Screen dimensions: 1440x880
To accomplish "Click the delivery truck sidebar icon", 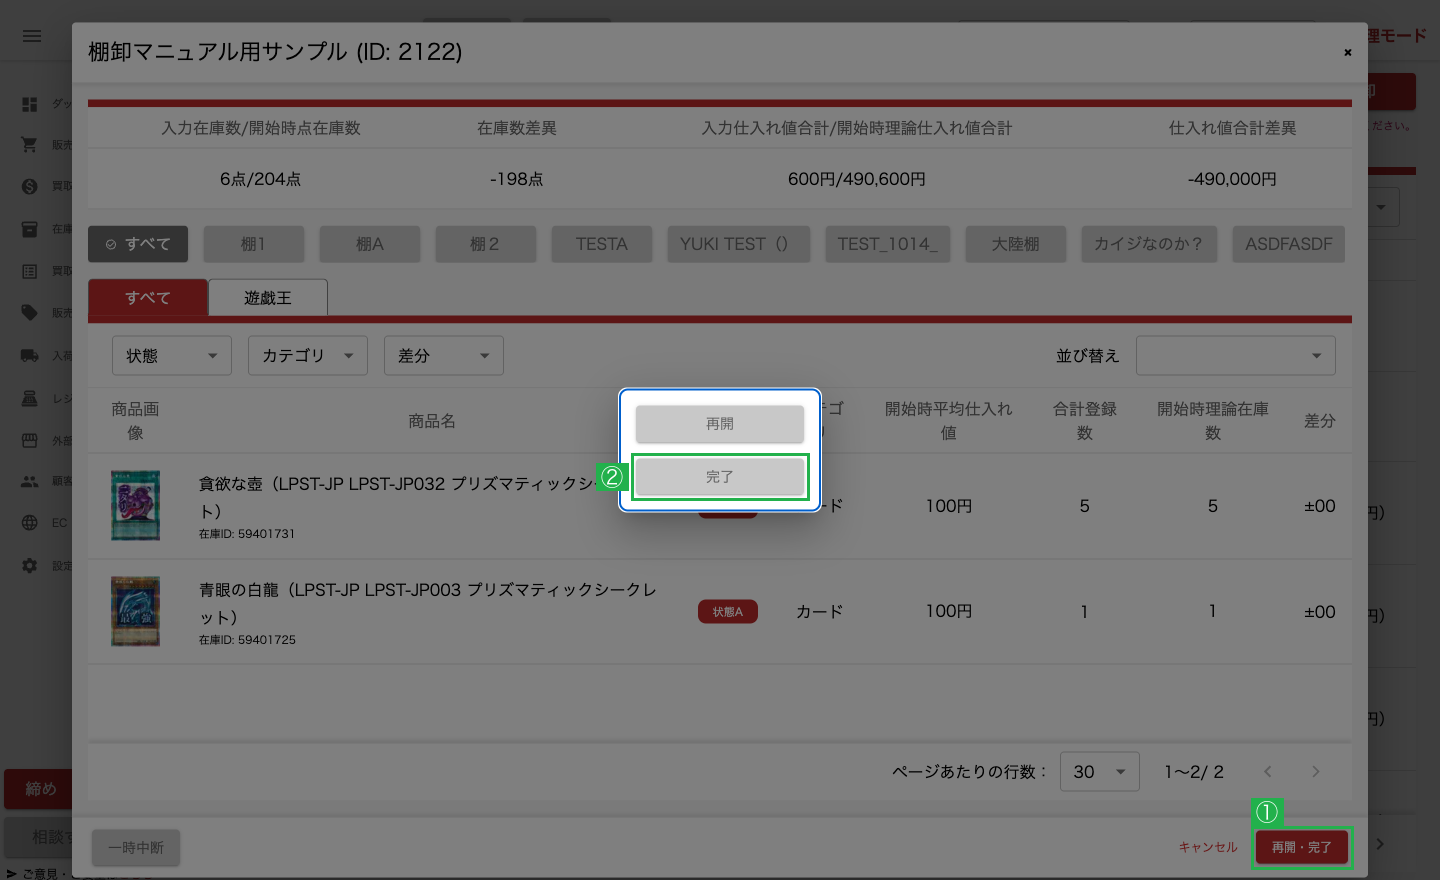I will coord(30,355).
